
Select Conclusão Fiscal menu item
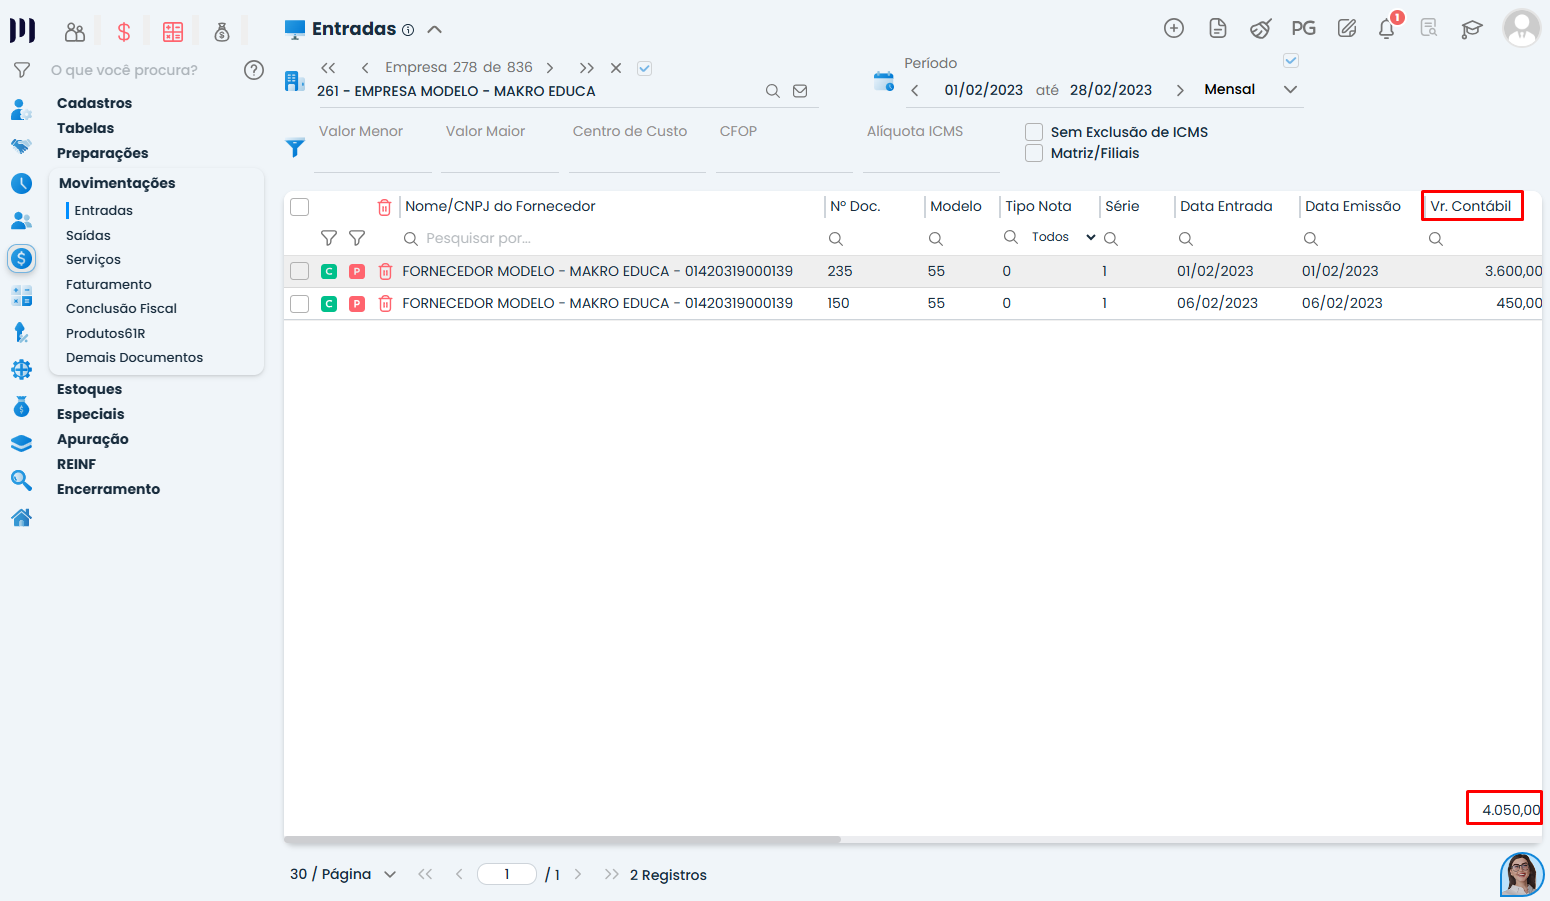(121, 308)
